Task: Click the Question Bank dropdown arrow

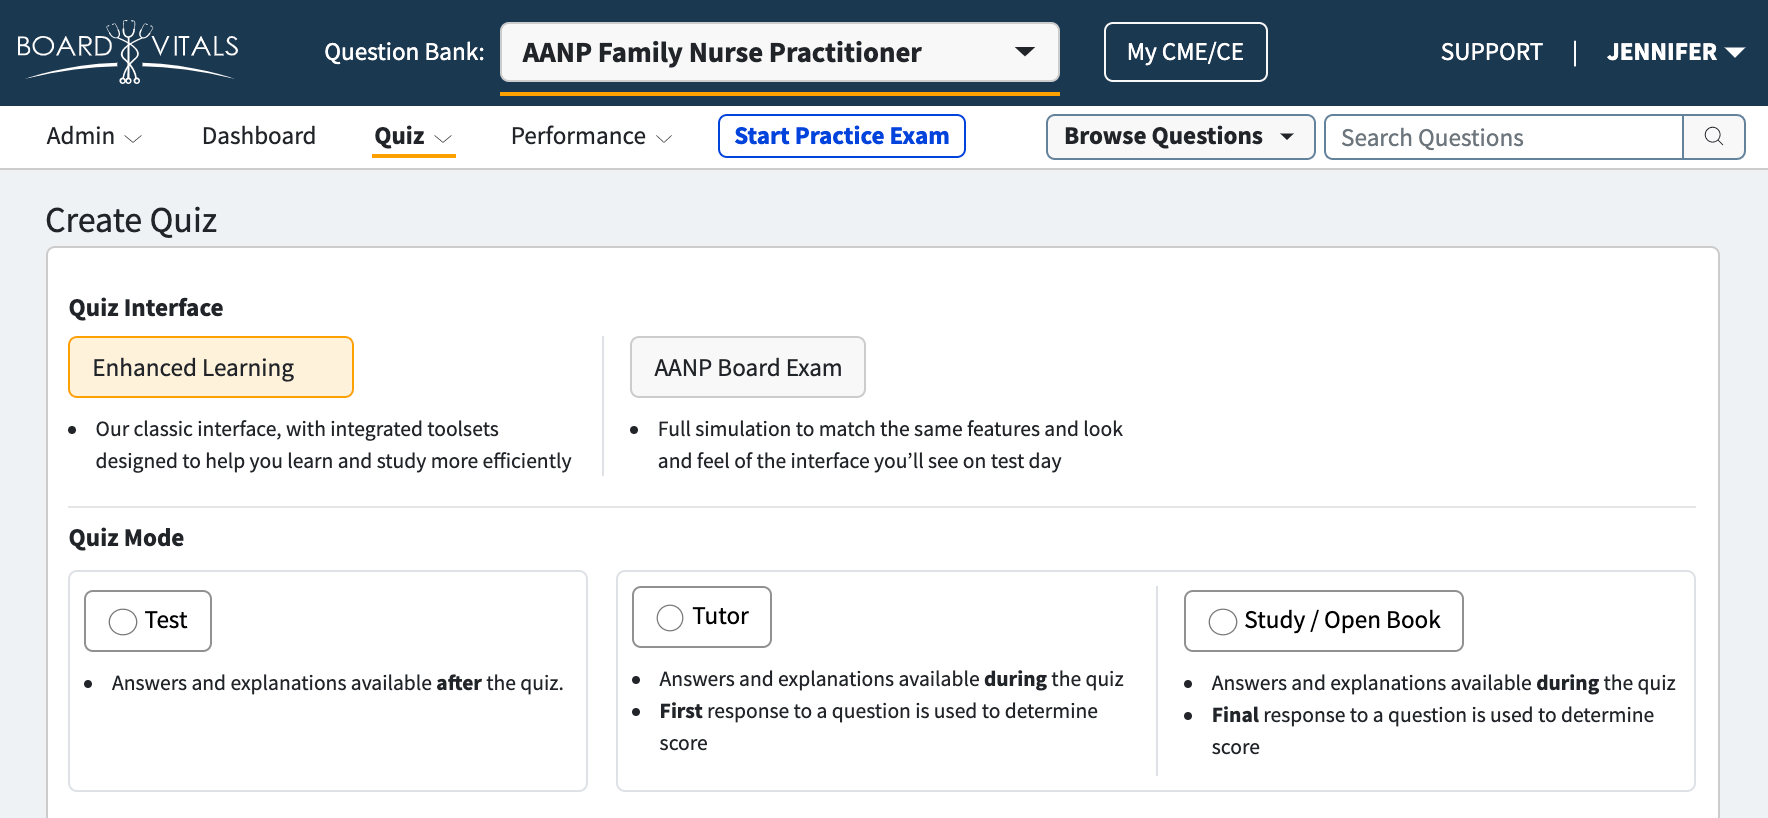Action: 1025,52
